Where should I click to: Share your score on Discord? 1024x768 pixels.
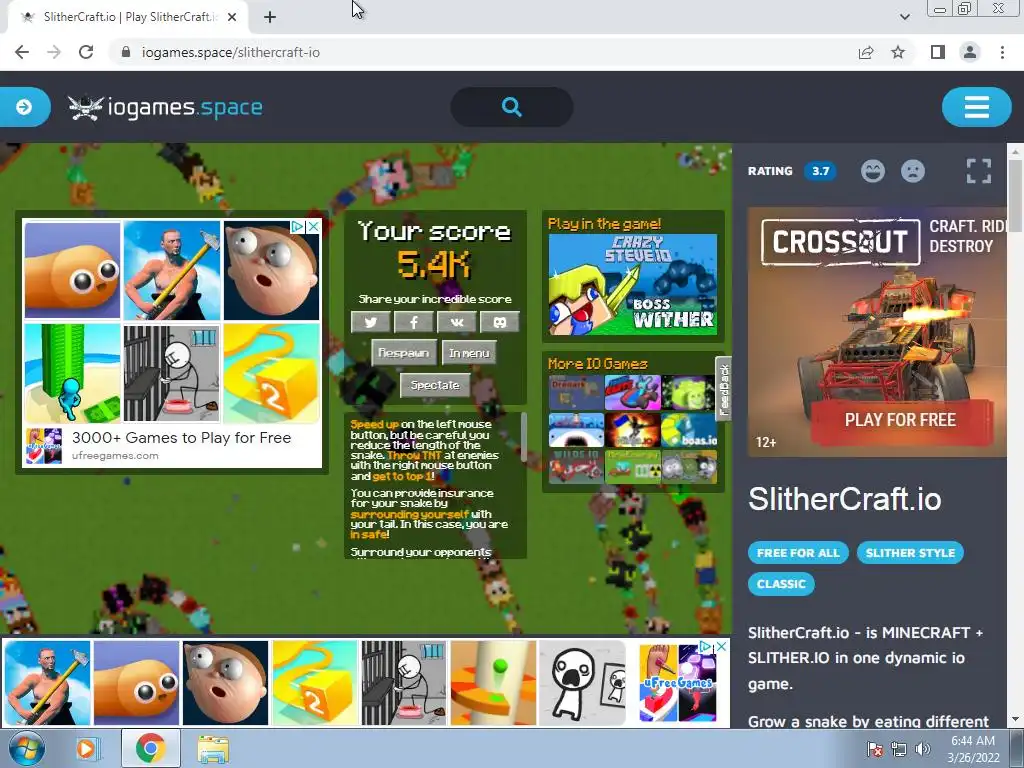point(500,322)
